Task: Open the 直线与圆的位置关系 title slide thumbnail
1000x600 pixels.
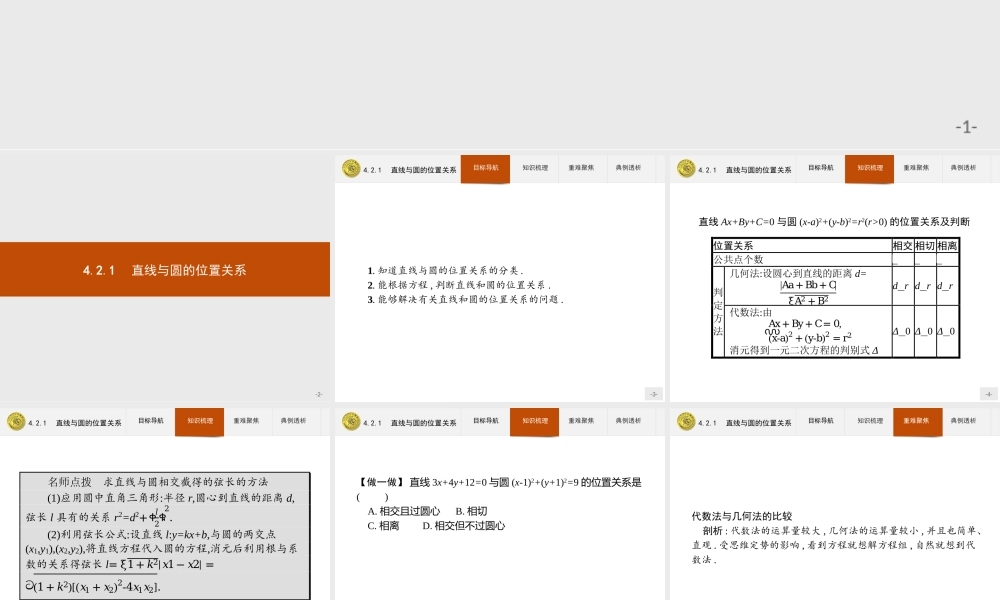Action: pyautogui.click(x=165, y=269)
